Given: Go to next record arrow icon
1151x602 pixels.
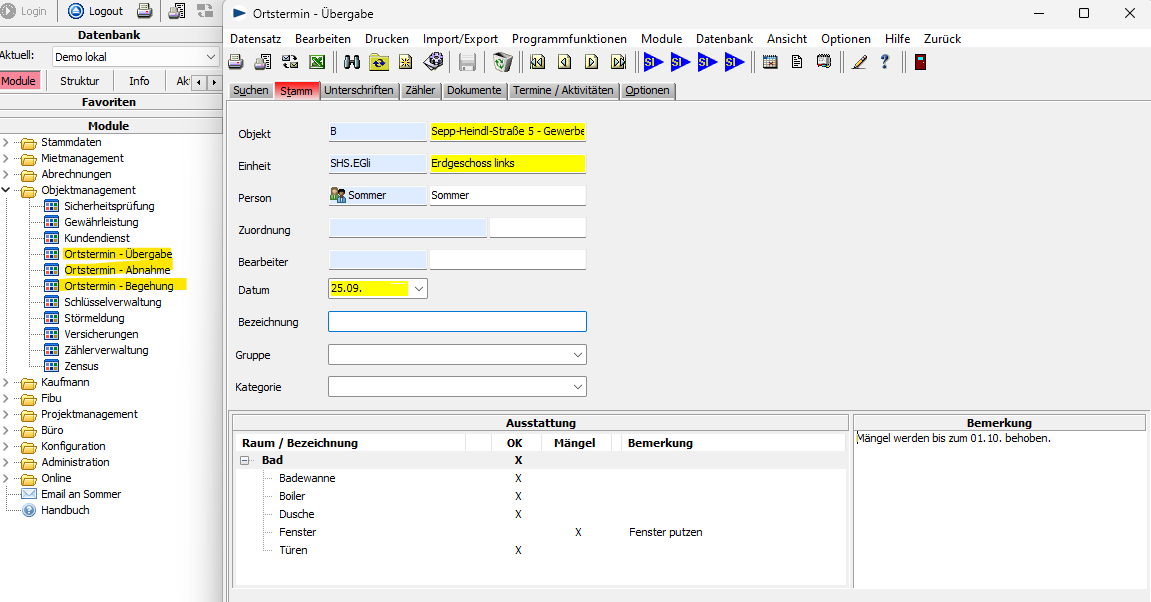Looking at the screenshot, I should pyautogui.click(x=591, y=62).
